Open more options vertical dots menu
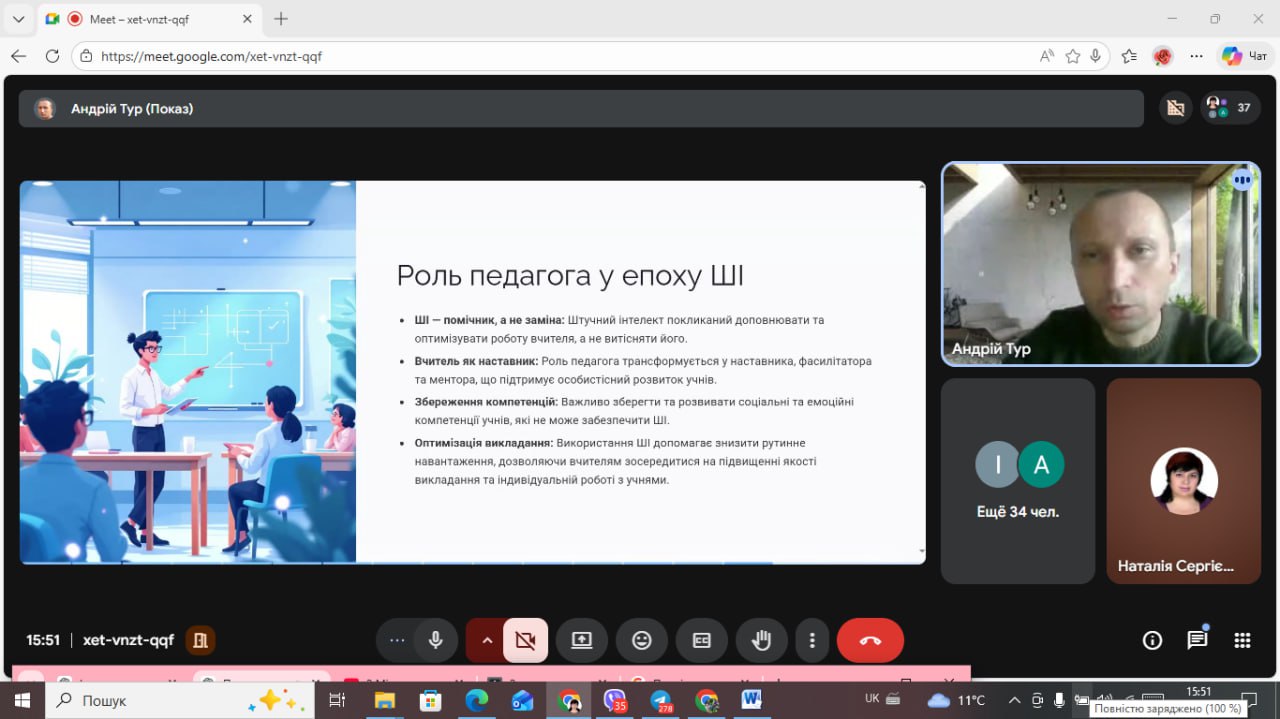The image size is (1280, 719). 812,641
